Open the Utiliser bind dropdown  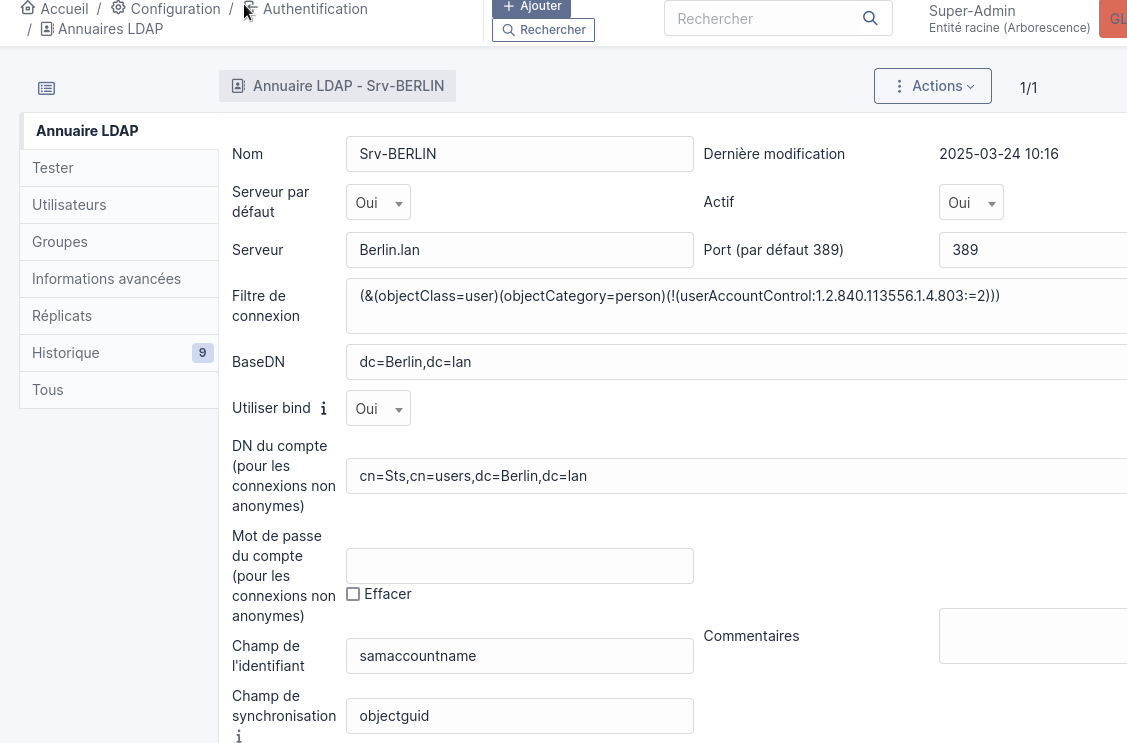pyautogui.click(x=378, y=408)
